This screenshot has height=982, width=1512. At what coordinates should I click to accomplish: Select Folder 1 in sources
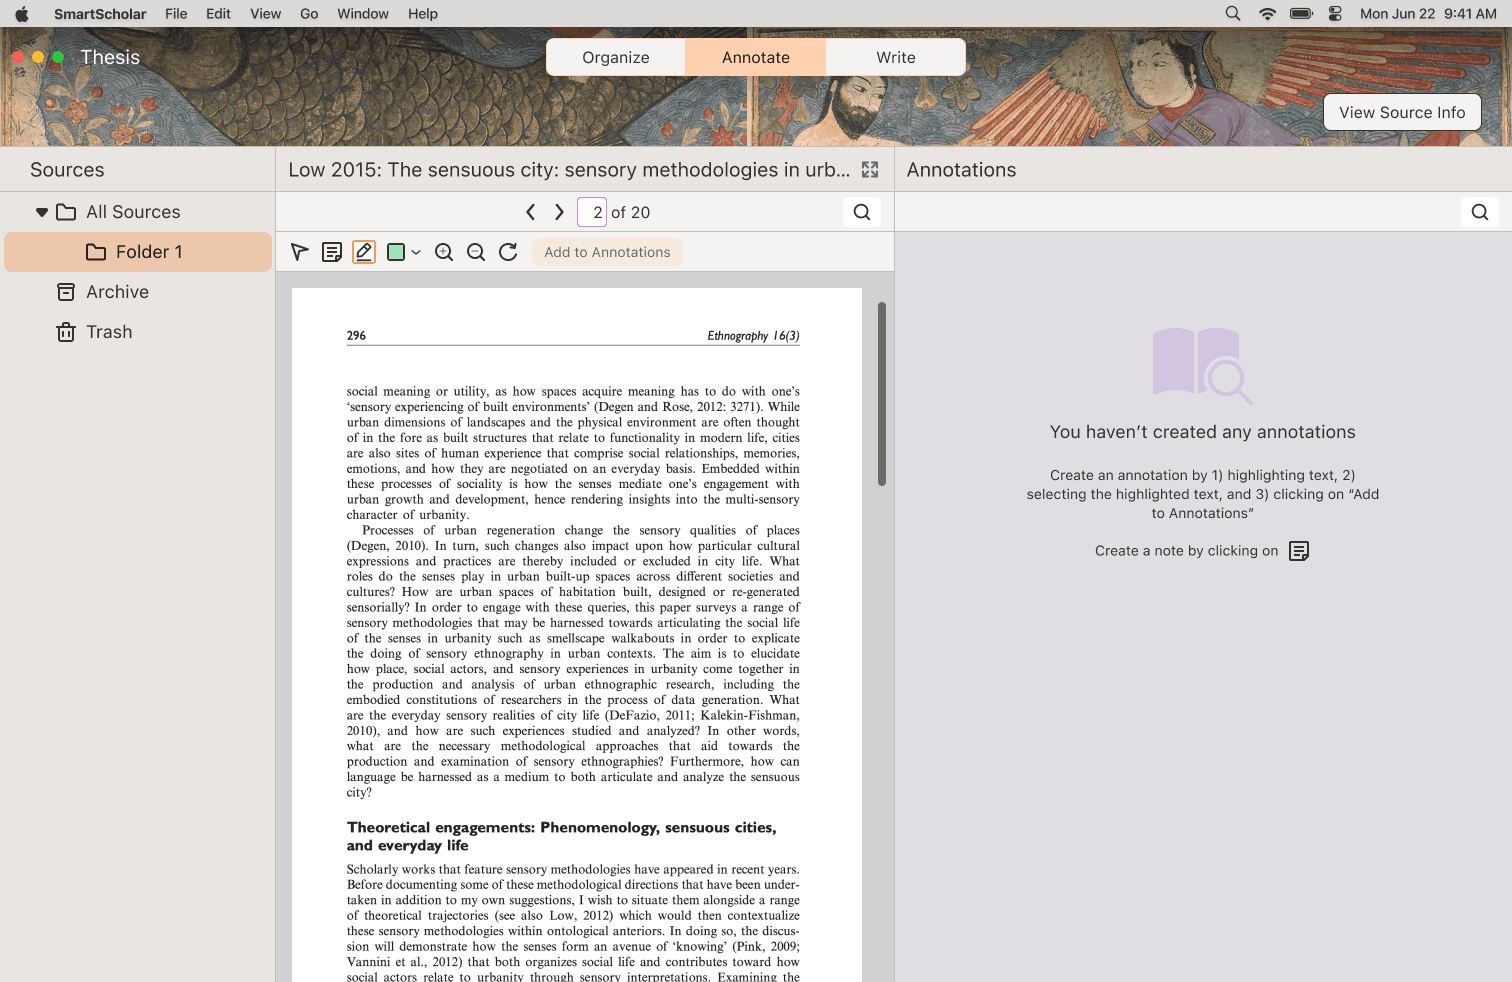tap(138, 252)
